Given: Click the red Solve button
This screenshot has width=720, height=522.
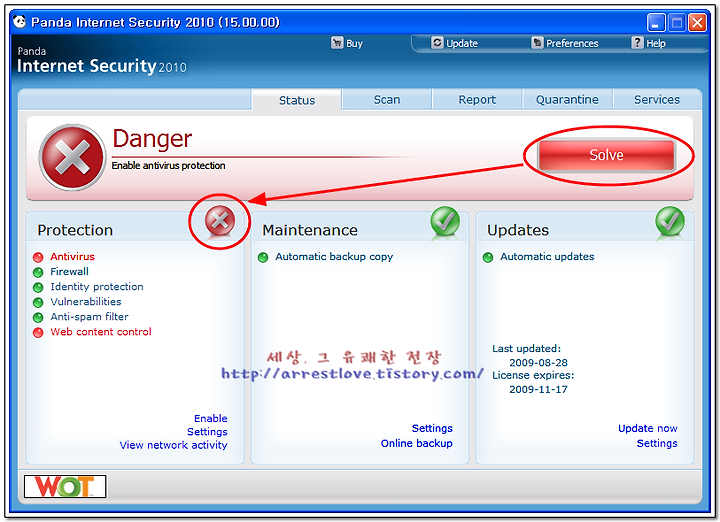Looking at the screenshot, I should click(606, 155).
